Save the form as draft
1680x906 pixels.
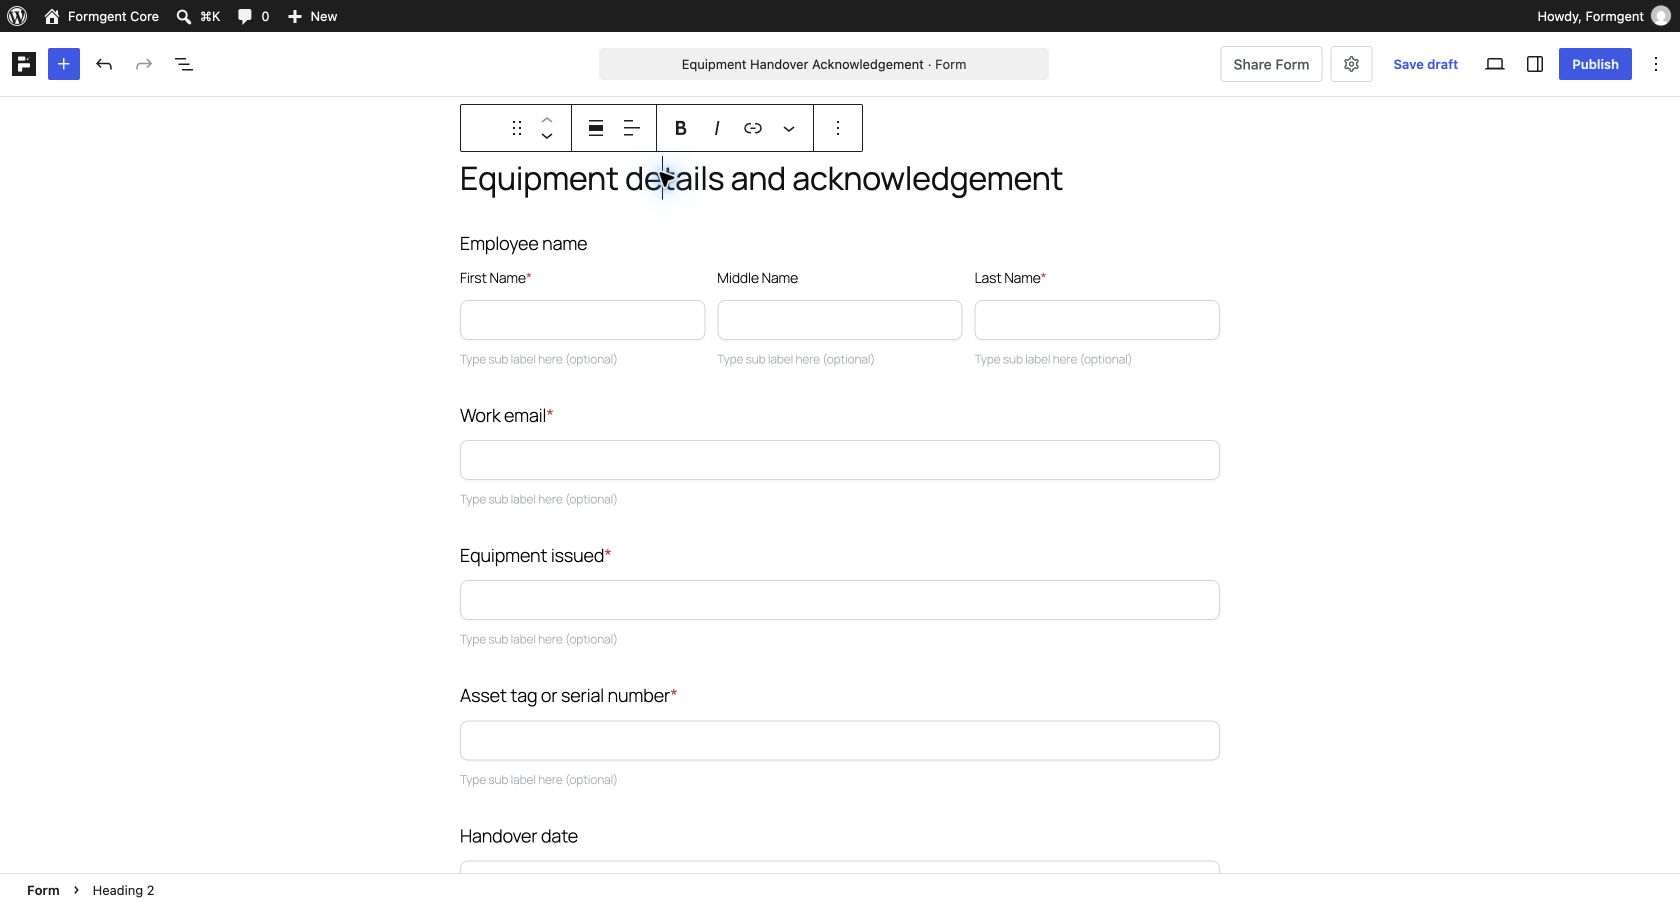click(1425, 64)
